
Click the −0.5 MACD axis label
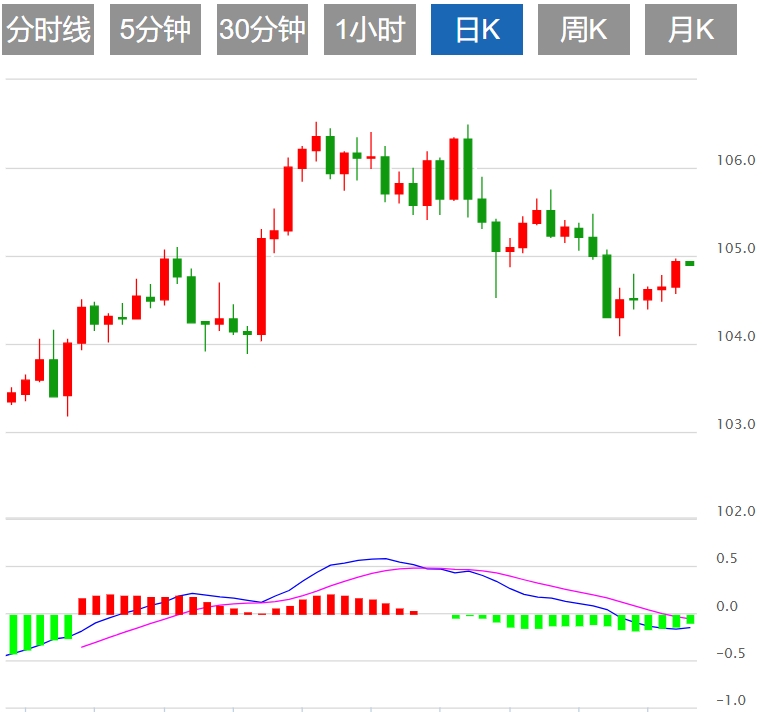[x=730, y=653]
